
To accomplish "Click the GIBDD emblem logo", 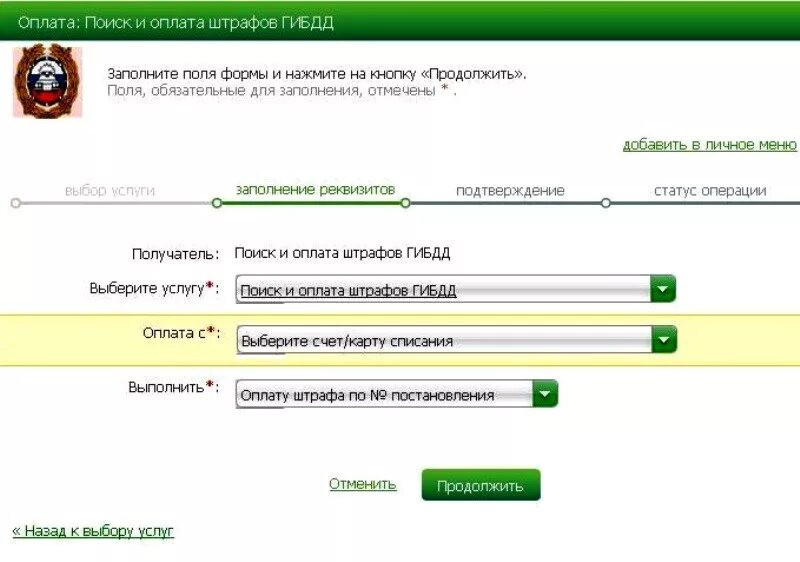I will click(x=47, y=81).
